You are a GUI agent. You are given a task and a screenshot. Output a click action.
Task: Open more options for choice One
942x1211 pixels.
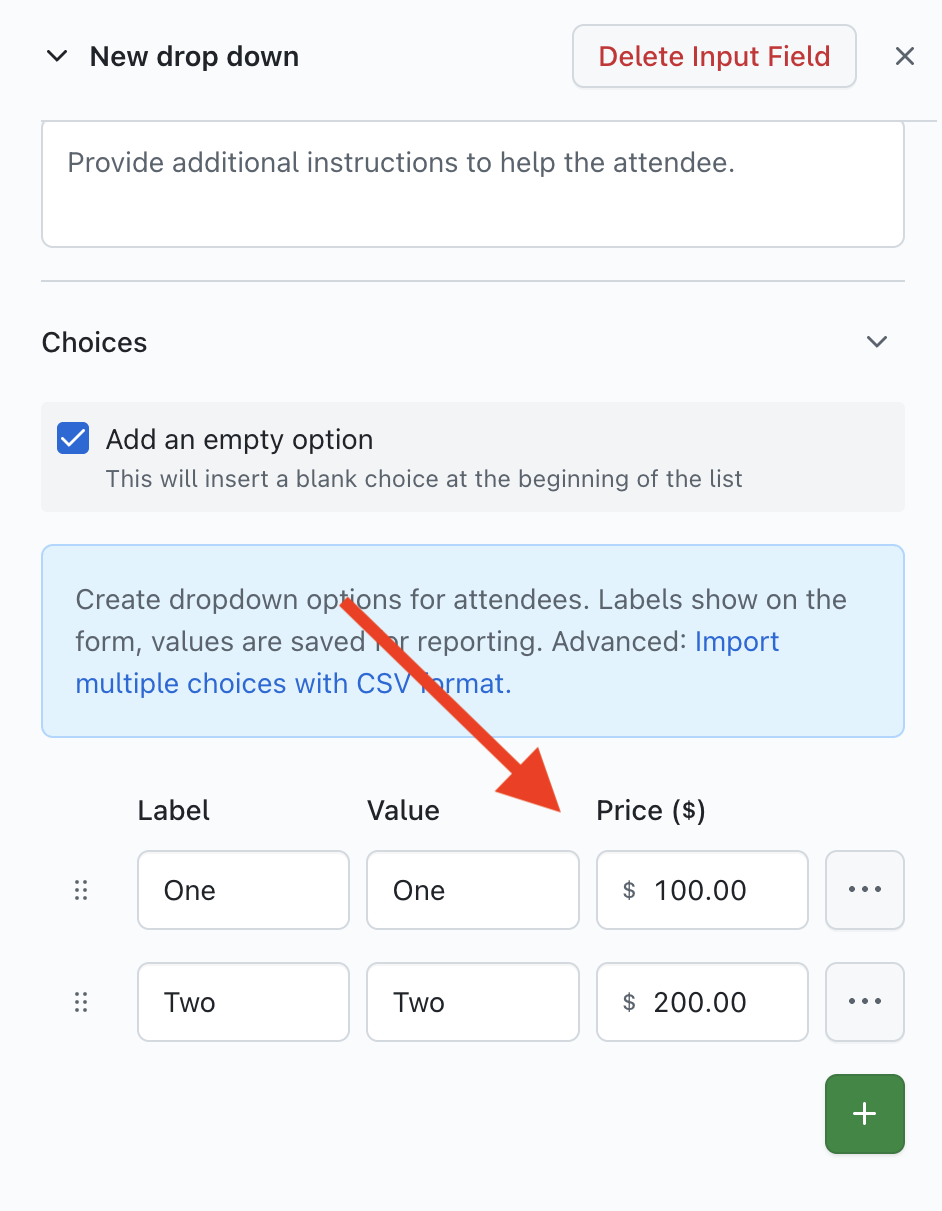(x=864, y=890)
